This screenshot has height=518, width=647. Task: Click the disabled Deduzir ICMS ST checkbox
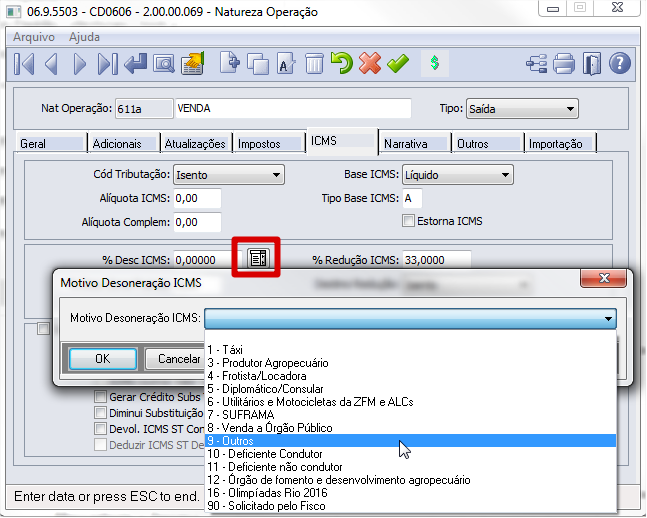coord(100,445)
